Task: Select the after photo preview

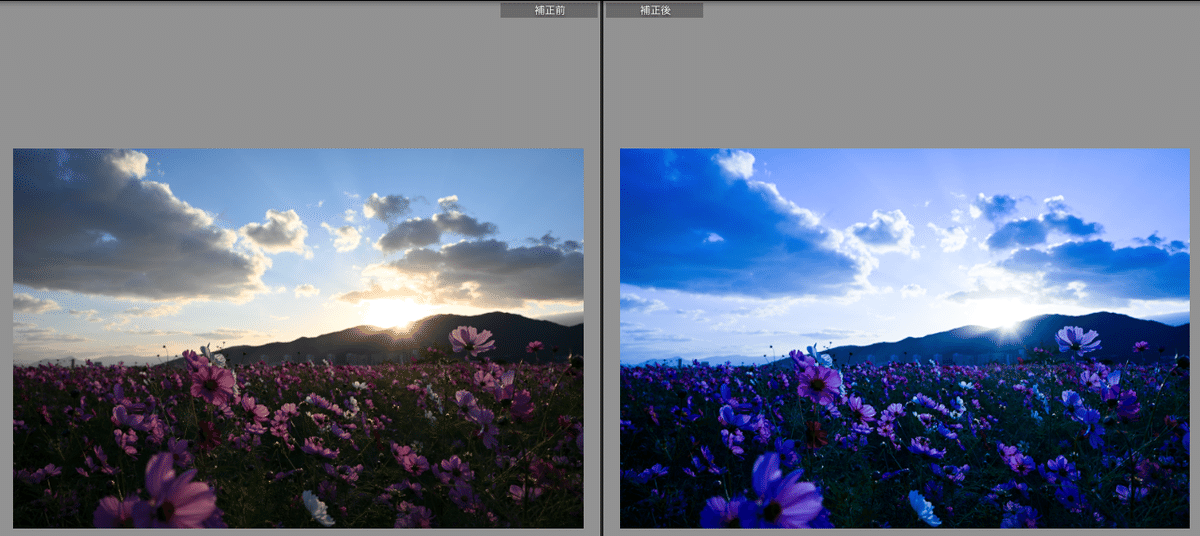Action: tap(904, 338)
